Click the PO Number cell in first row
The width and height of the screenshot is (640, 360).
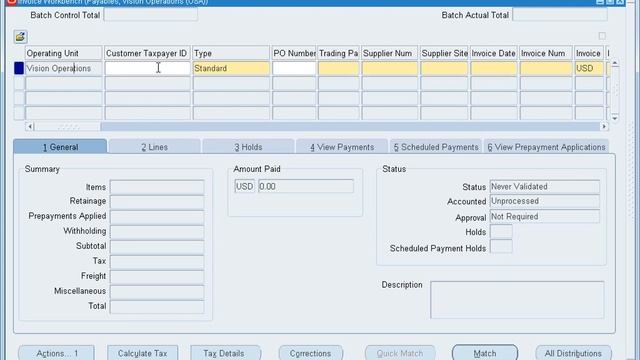coord(294,68)
